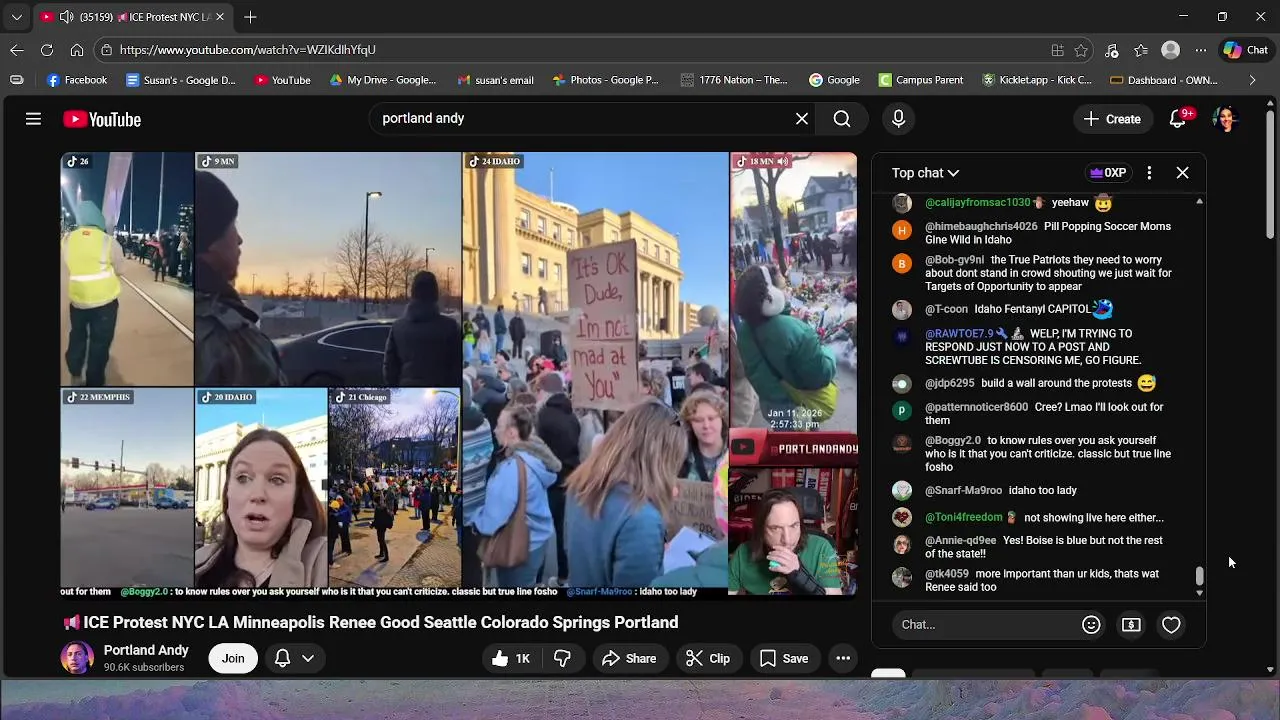Clear the search box with the X

click(802, 119)
